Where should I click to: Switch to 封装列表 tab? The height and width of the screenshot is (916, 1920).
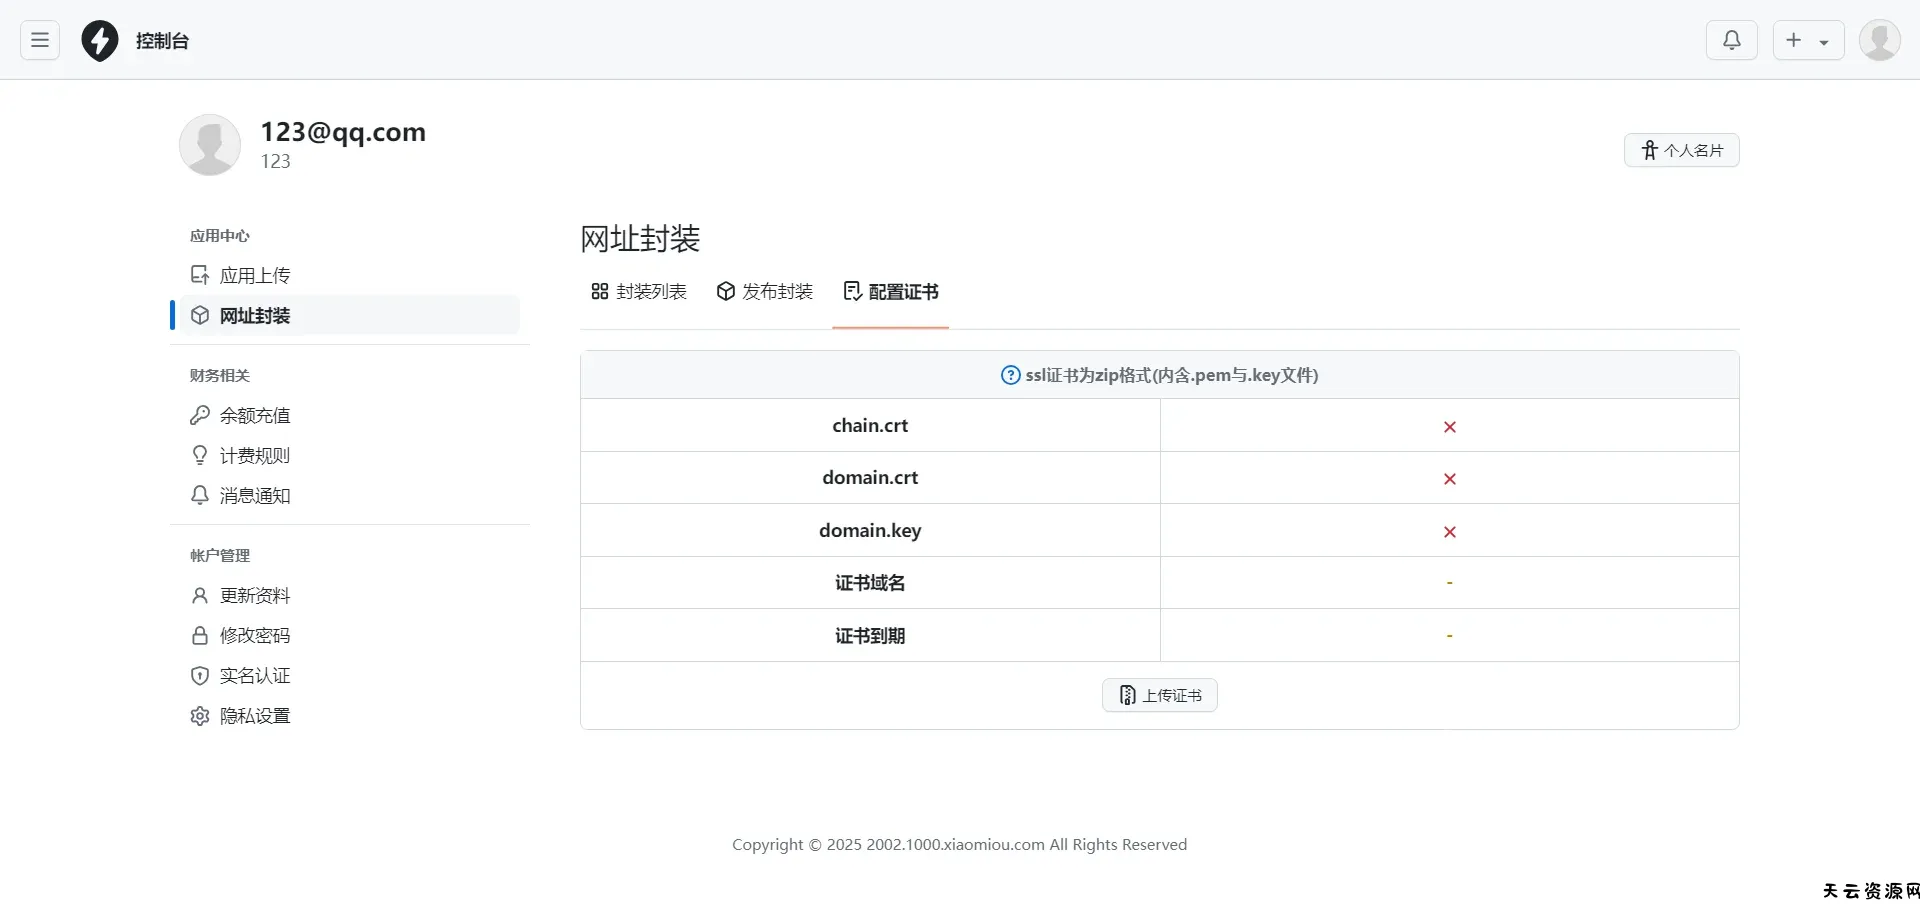click(639, 292)
